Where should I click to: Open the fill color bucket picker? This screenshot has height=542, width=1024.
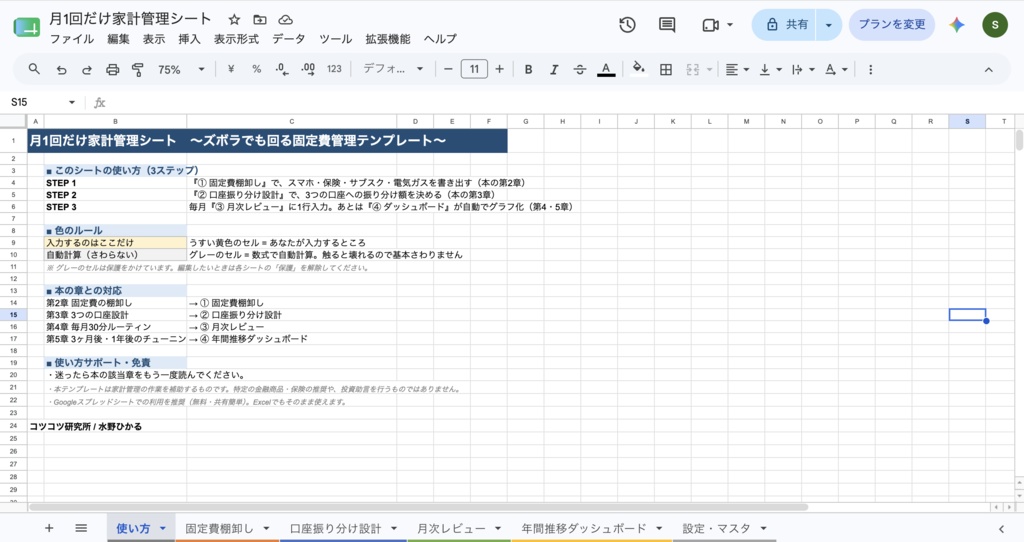(639, 69)
